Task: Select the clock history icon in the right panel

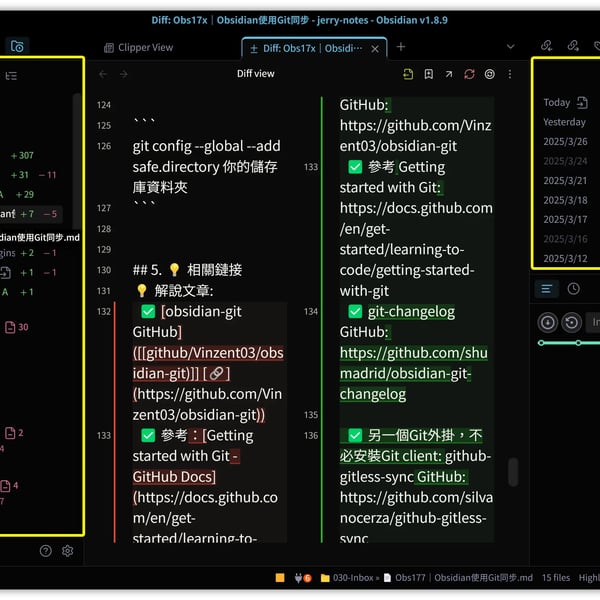Action: tap(573, 289)
